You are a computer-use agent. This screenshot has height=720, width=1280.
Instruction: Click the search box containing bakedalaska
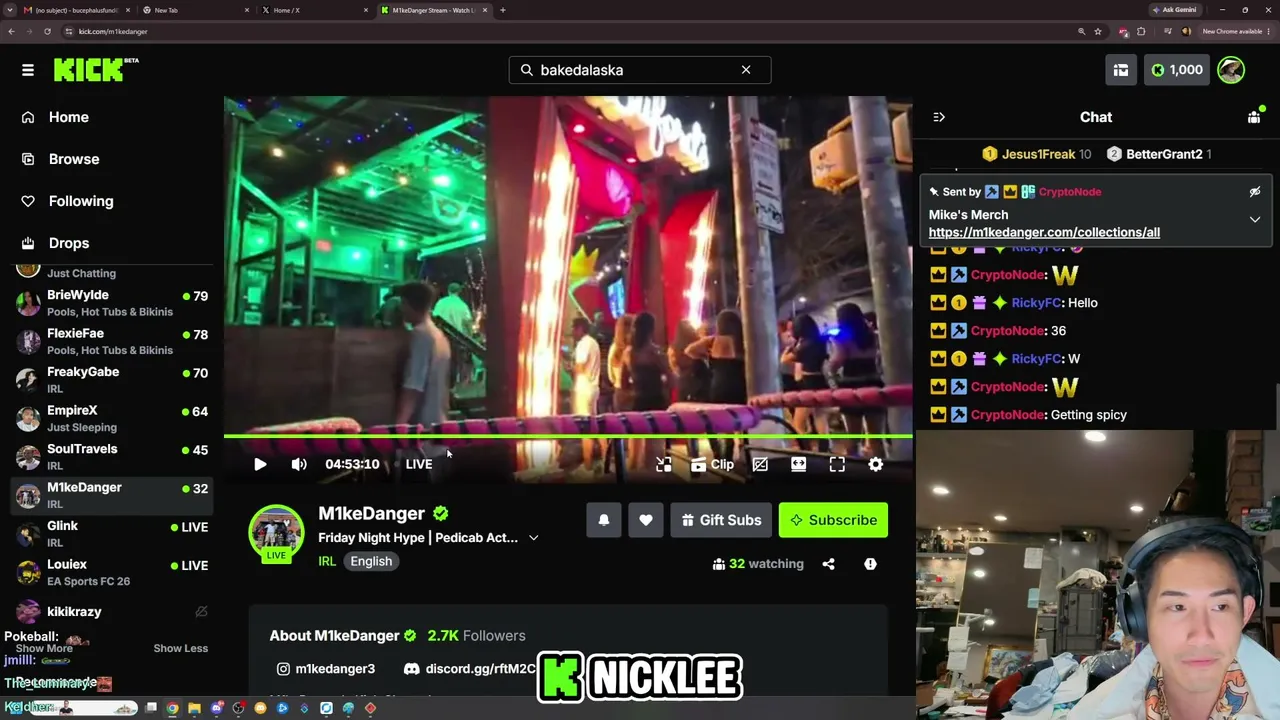point(640,70)
